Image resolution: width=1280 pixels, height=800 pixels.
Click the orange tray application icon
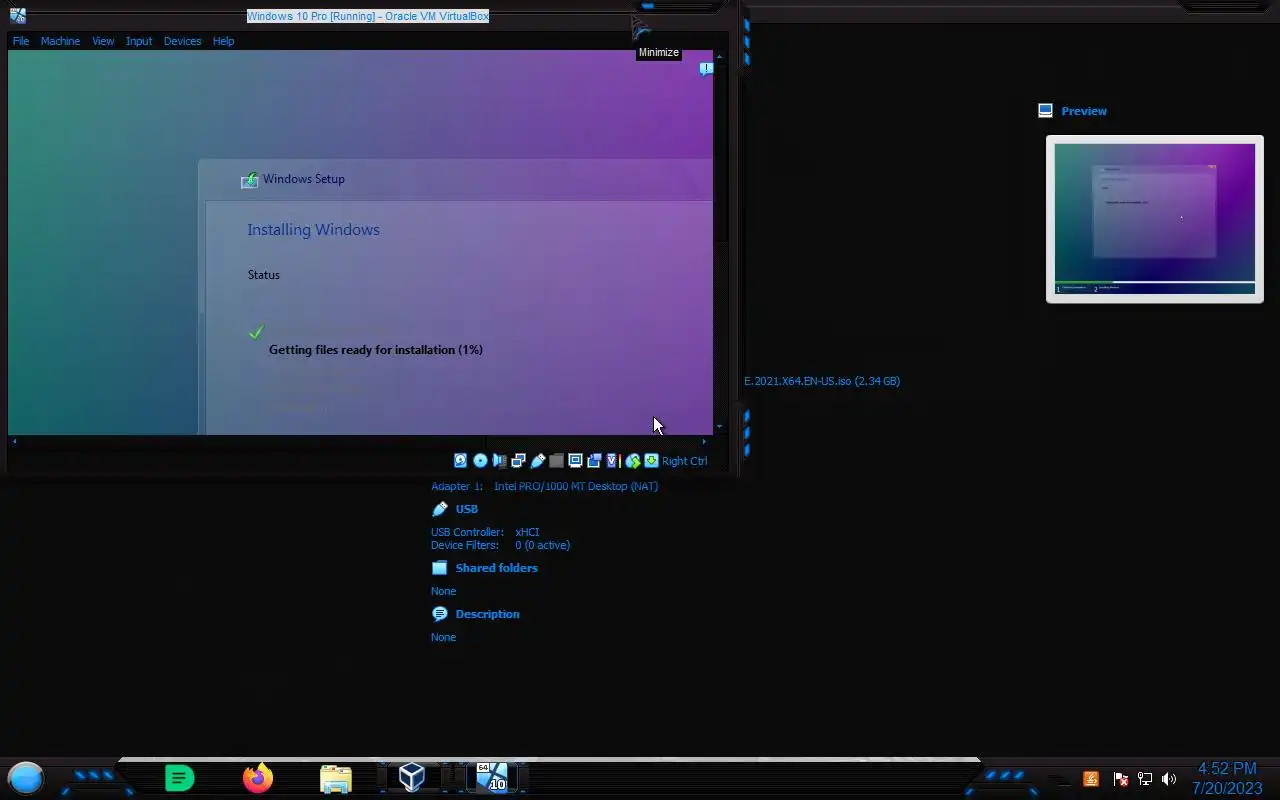1091,779
